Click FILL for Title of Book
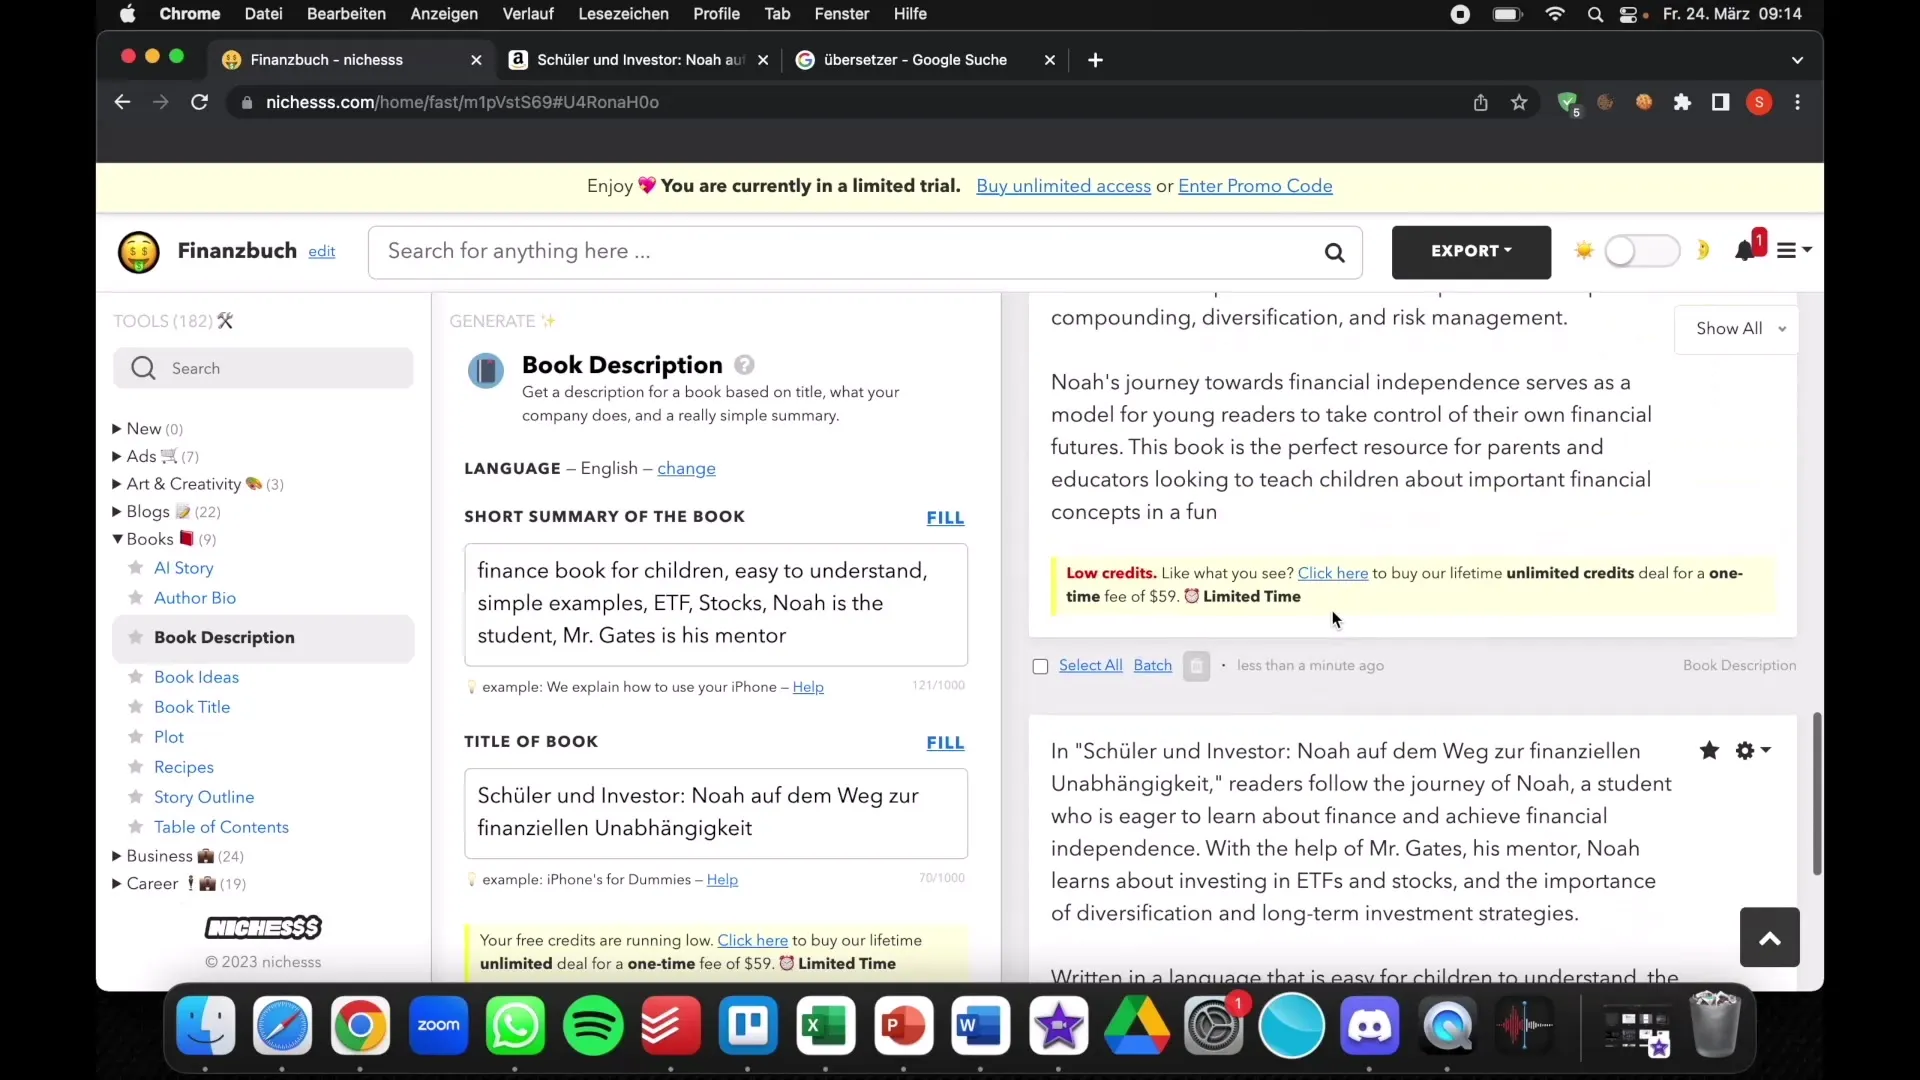The height and width of the screenshot is (1080, 1920). [945, 743]
